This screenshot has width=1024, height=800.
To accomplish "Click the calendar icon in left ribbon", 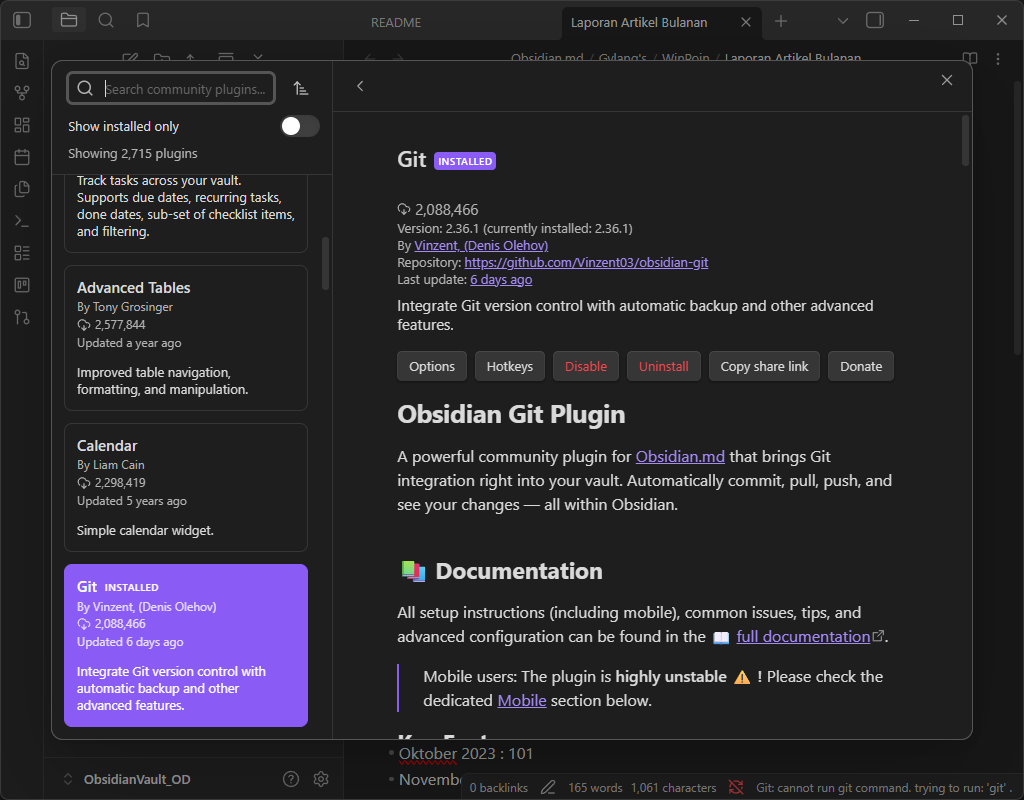I will coord(22,157).
